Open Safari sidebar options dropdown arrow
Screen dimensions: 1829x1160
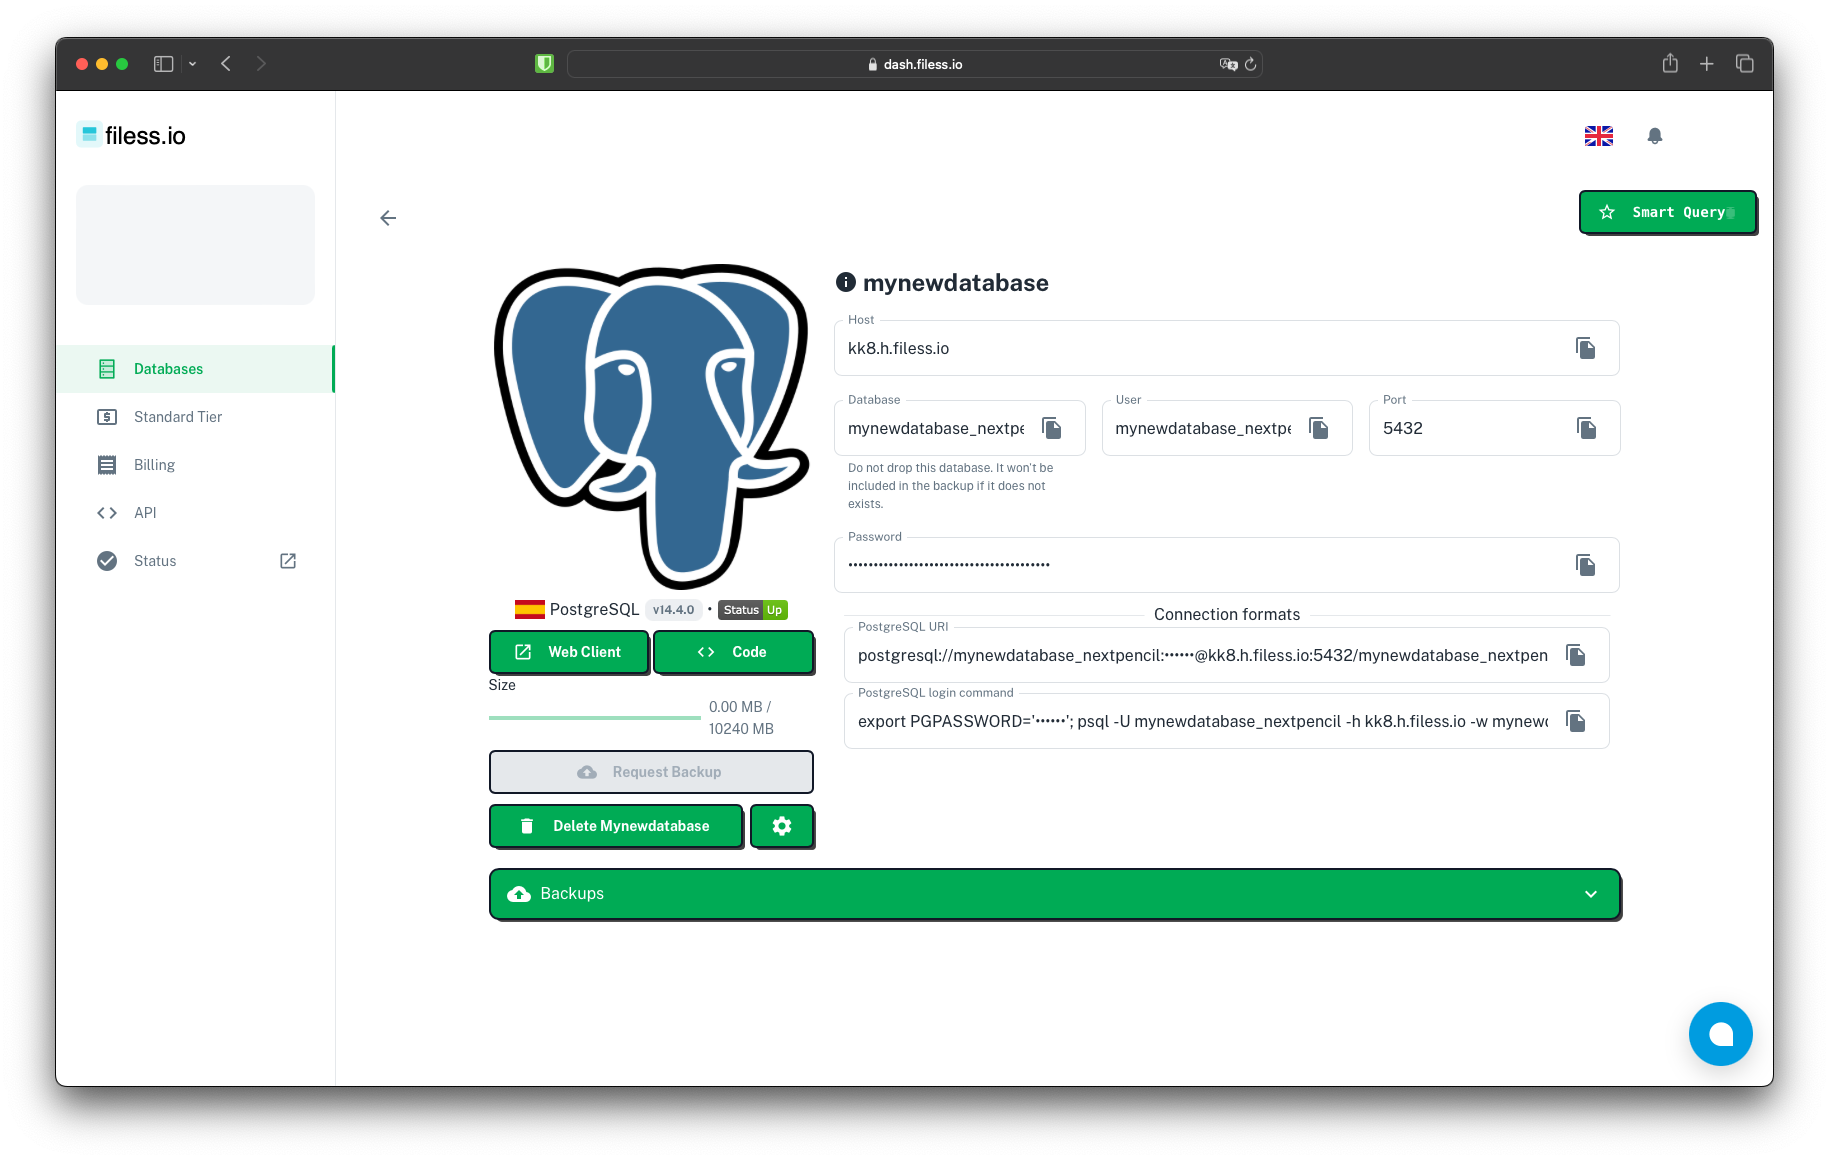[192, 64]
